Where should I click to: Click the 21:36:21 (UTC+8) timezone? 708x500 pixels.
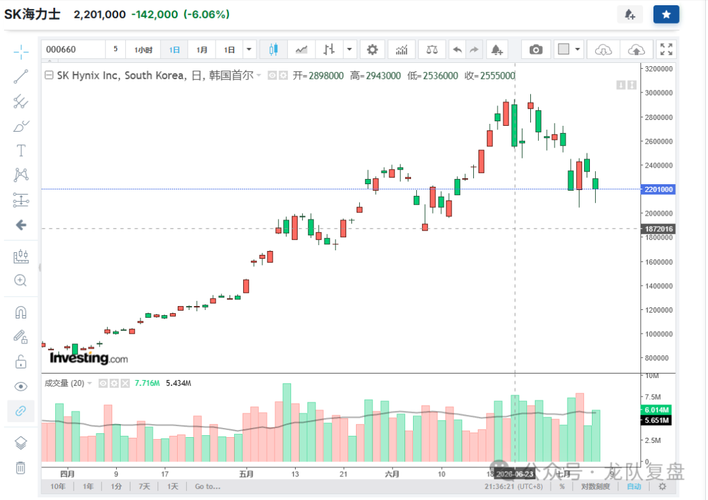pos(514,486)
